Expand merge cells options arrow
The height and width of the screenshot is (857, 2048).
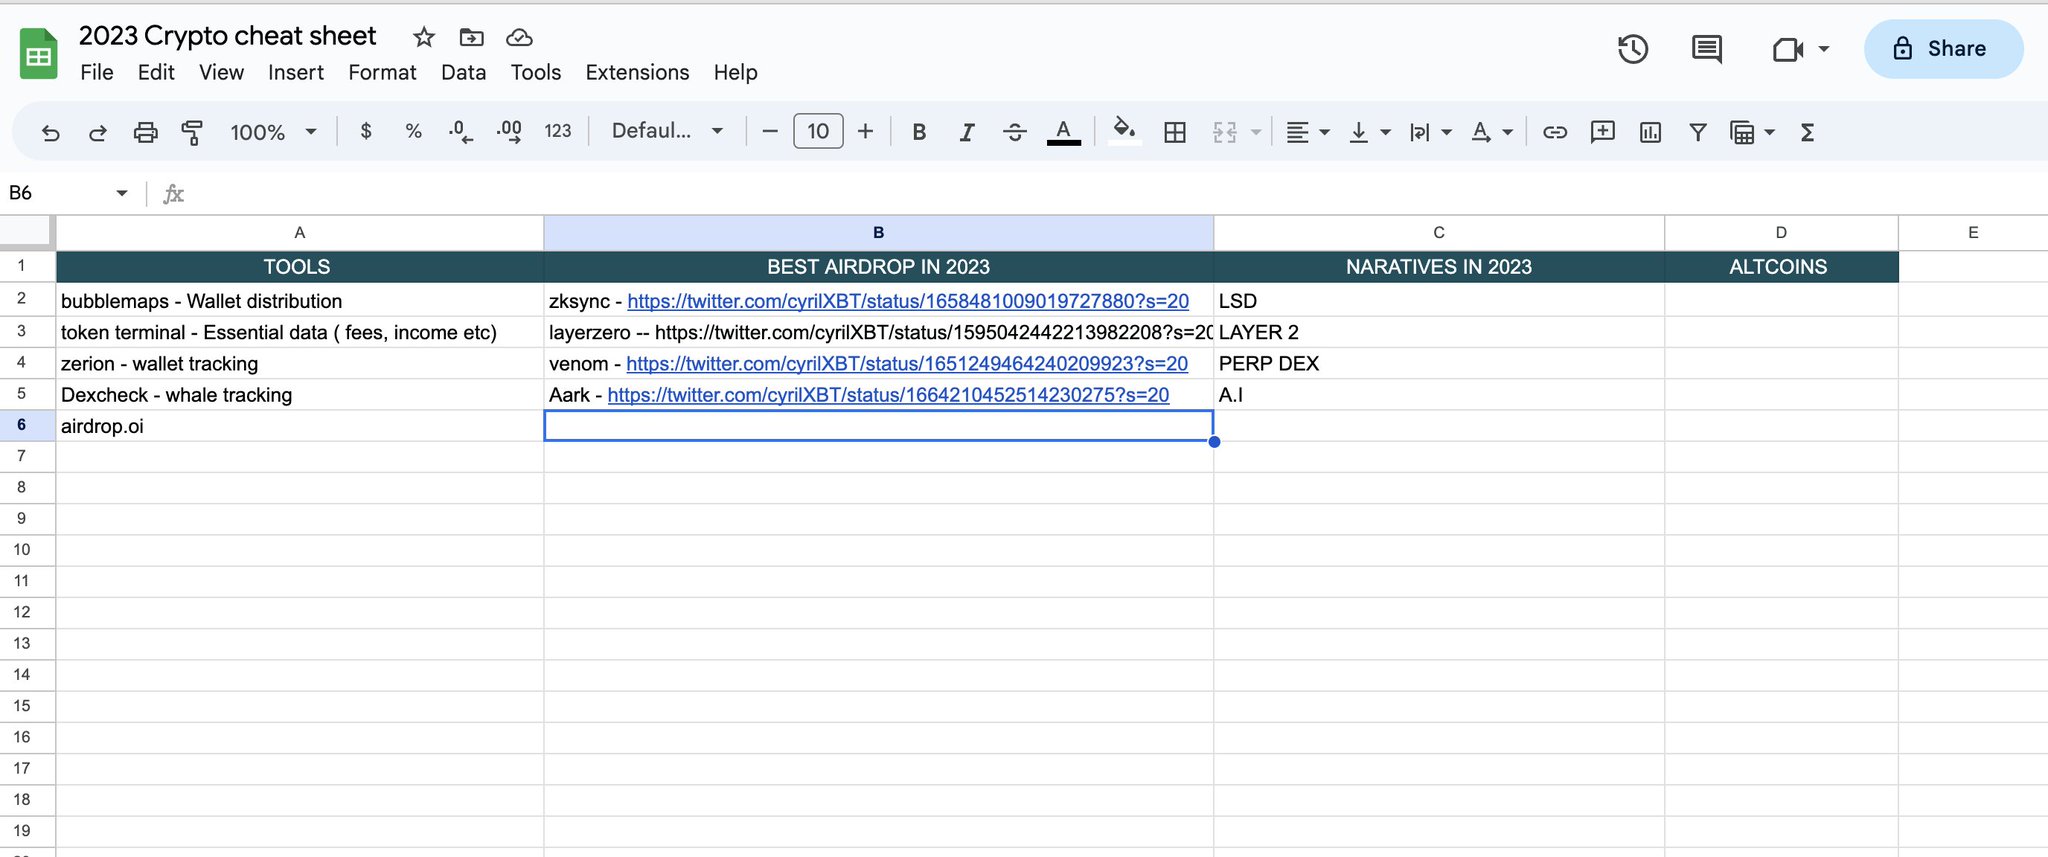click(1255, 132)
